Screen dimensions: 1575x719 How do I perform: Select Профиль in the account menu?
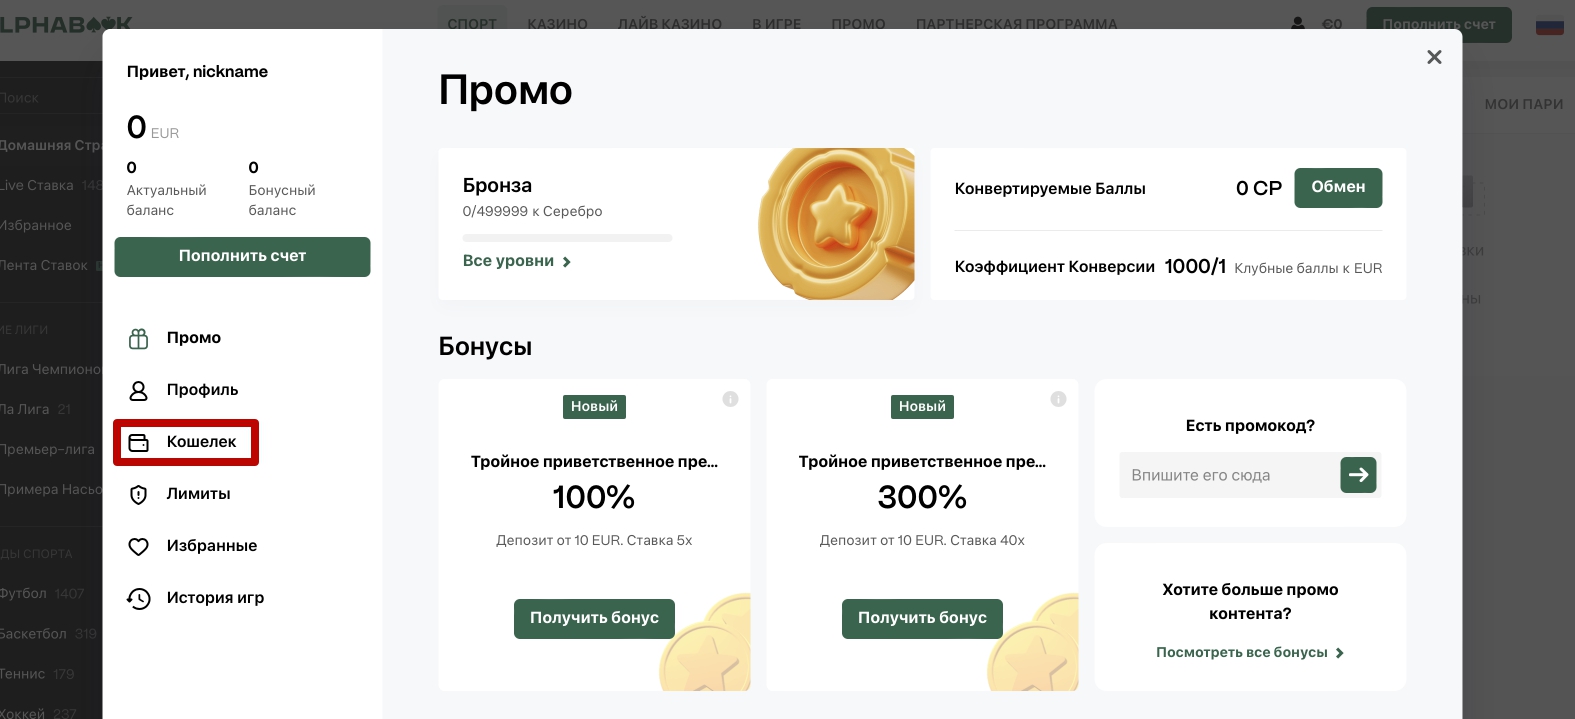coord(202,390)
